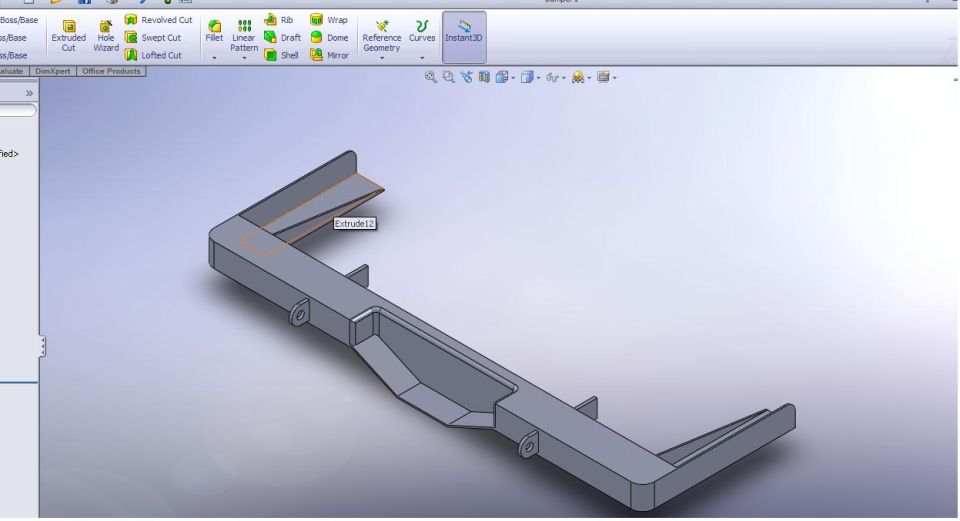Open the Apply Scene dropdown arrow
This screenshot has width=960, height=521.
(x=589, y=78)
